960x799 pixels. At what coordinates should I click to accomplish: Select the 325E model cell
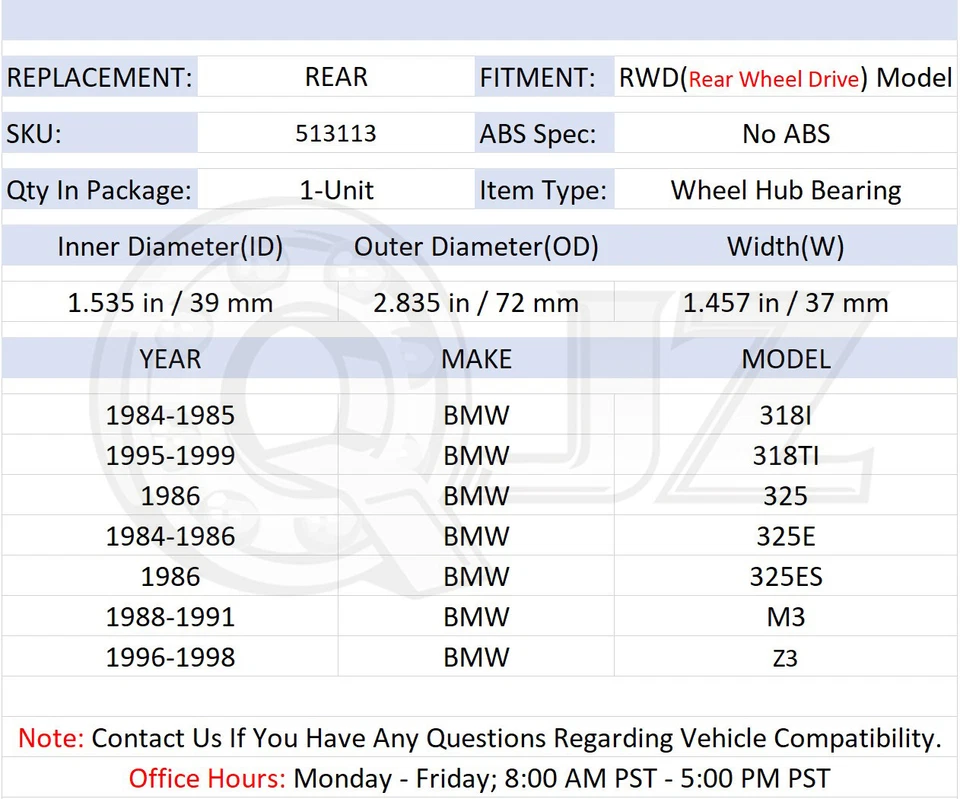(786, 536)
